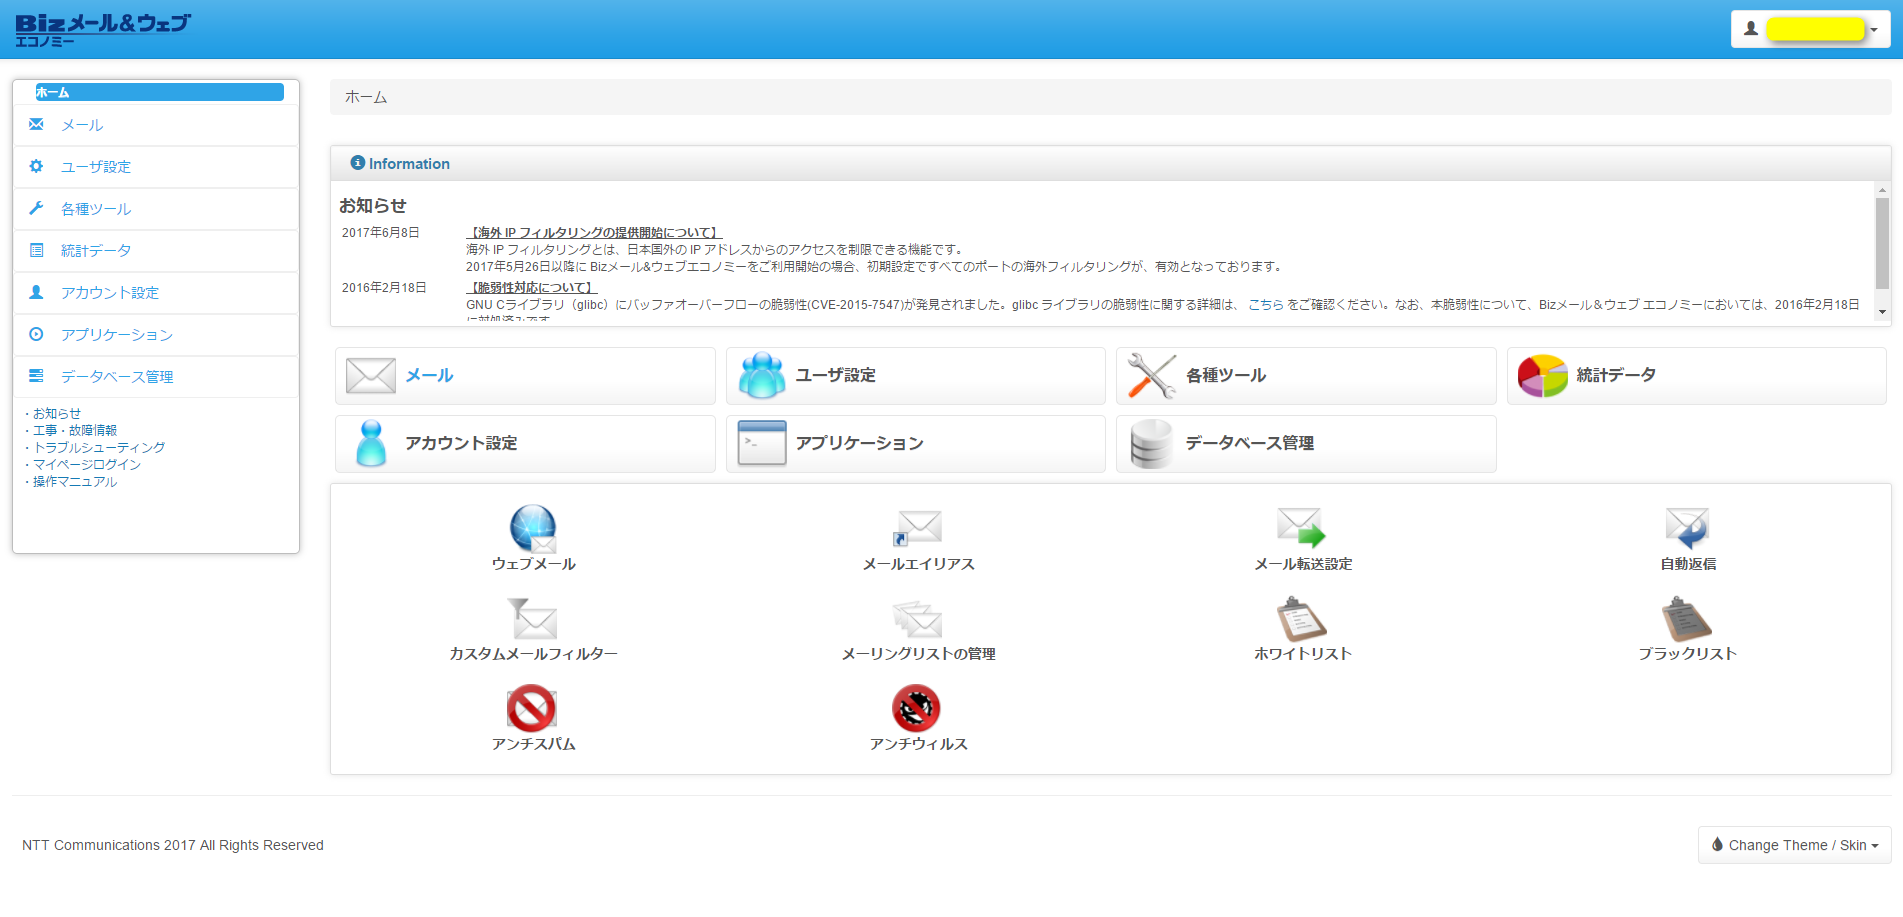
Task: Click Information panel scroll-down arrow
Action: click(1882, 312)
